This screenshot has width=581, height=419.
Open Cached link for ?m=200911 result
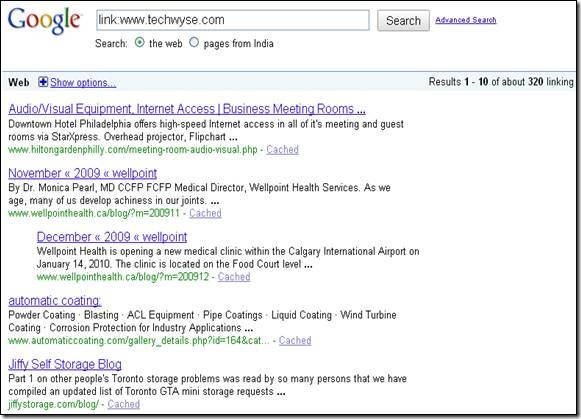coord(205,213)
